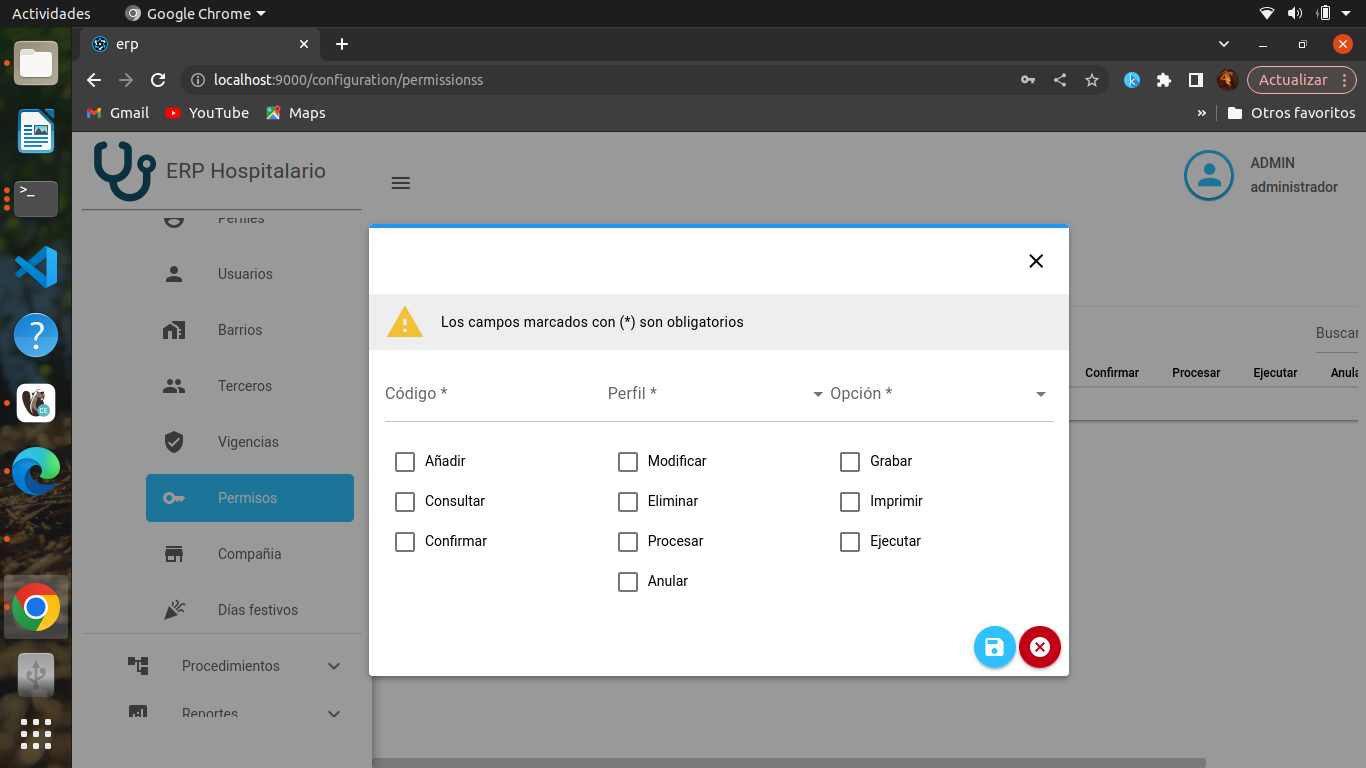This screenshot has height=768, width=1366.
Task: Open Días festivos from the sidebar
Action: coord(257,610)
